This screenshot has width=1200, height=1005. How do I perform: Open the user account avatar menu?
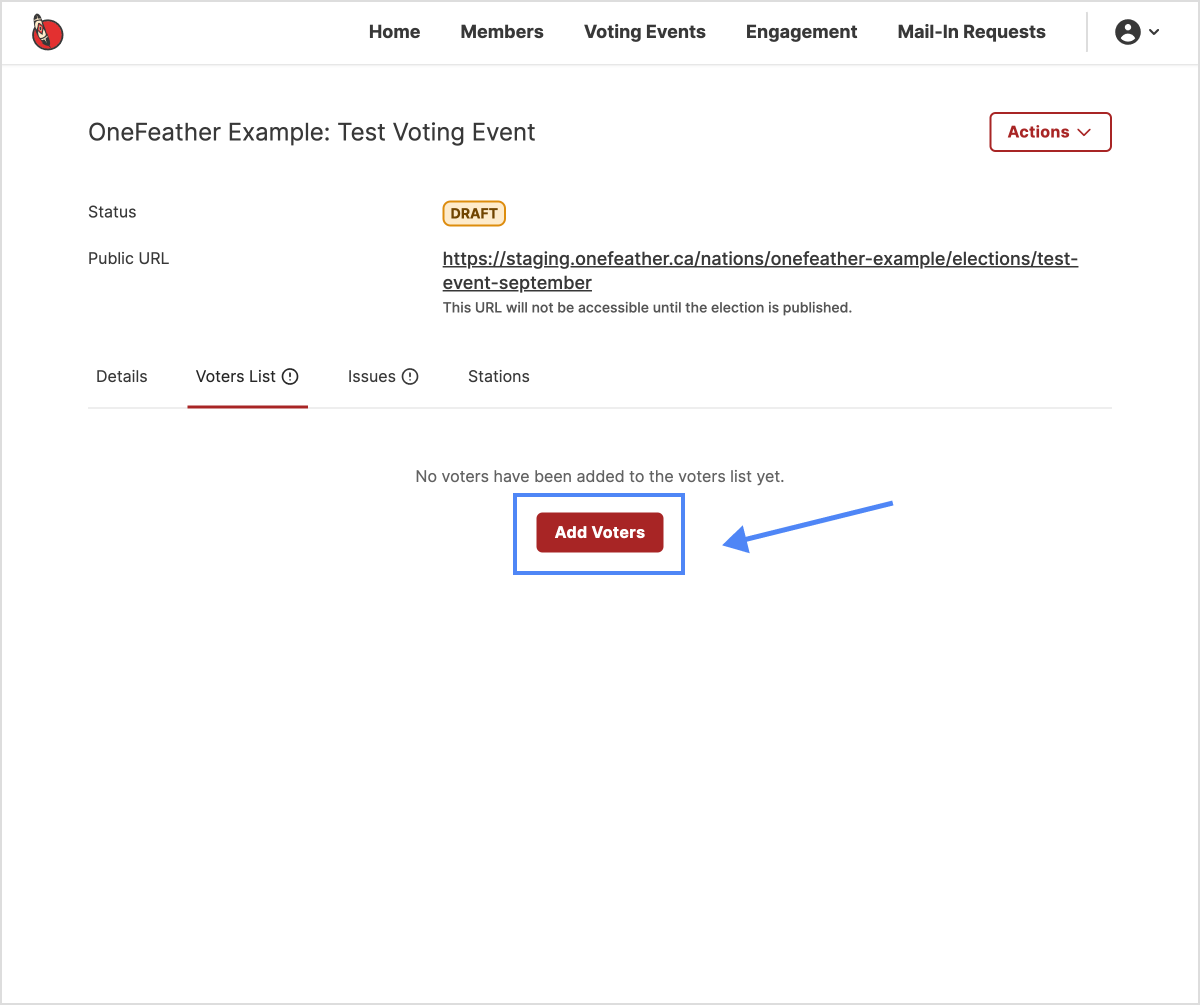click(x=1137, y=32)
